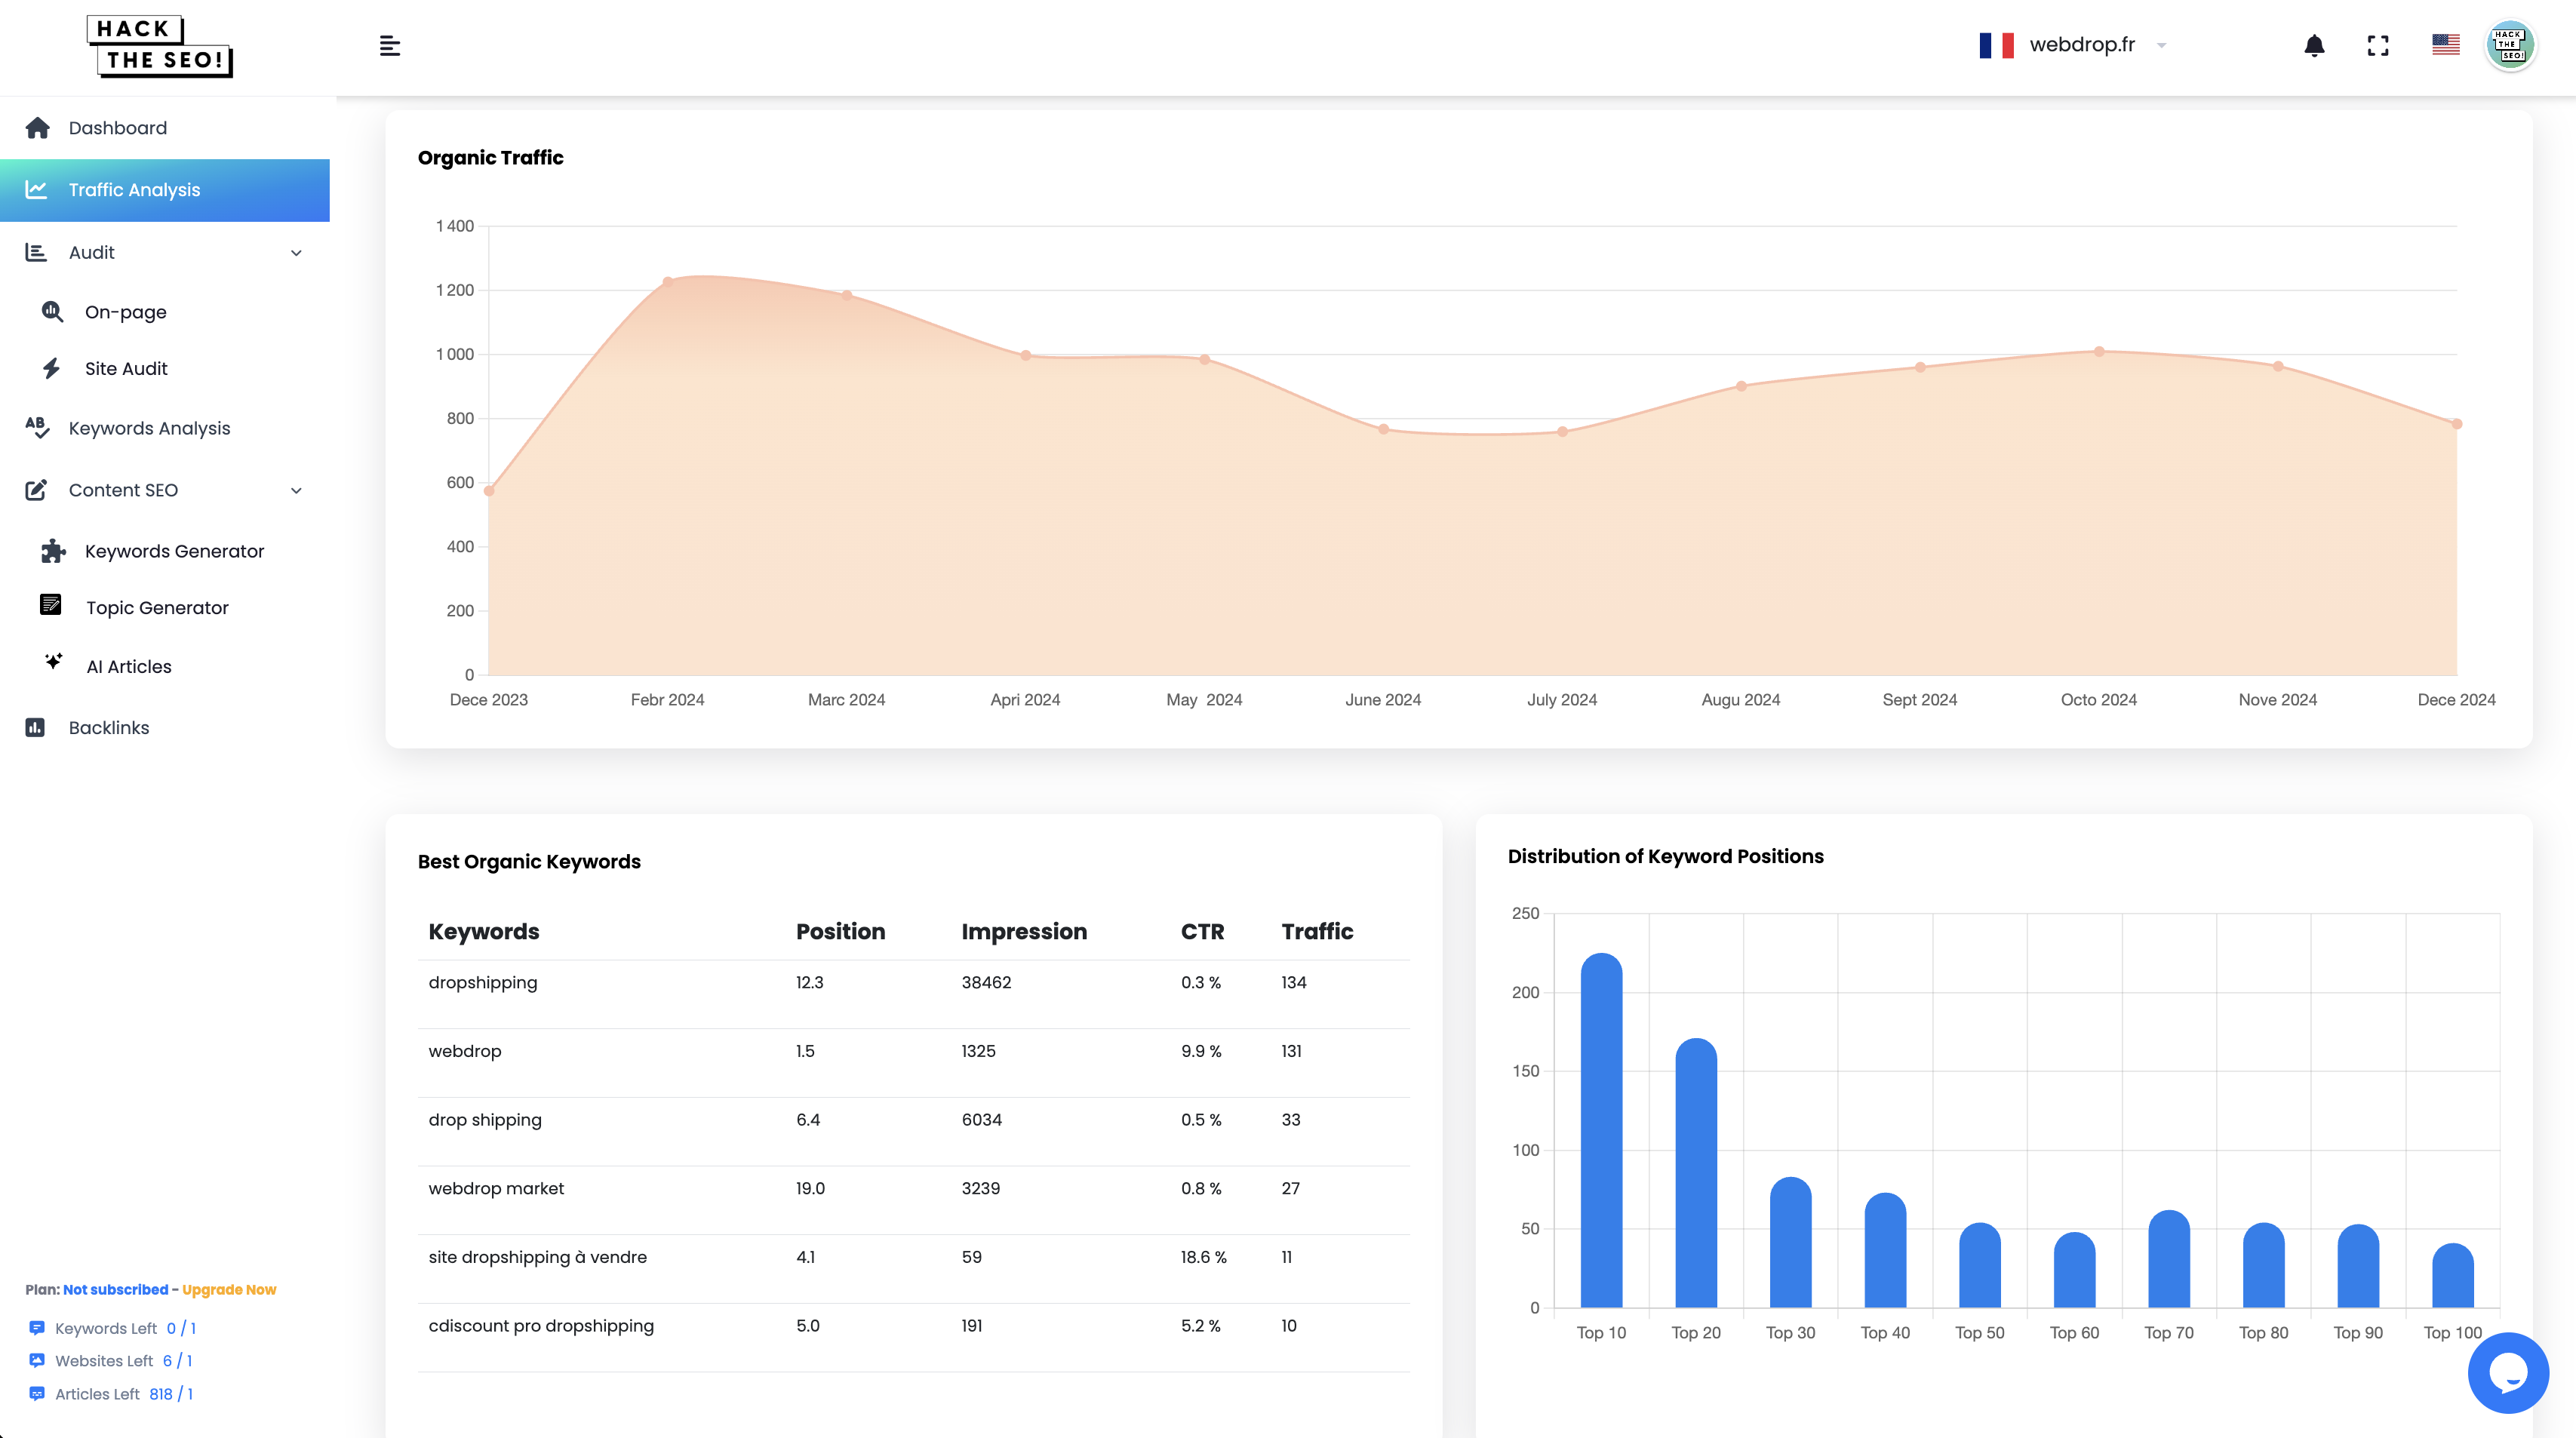Click the Keywords Generator sidebar item
The height and width of the screenshot is (1438, 2576).
pyautogui.click(x=174, y=550)
